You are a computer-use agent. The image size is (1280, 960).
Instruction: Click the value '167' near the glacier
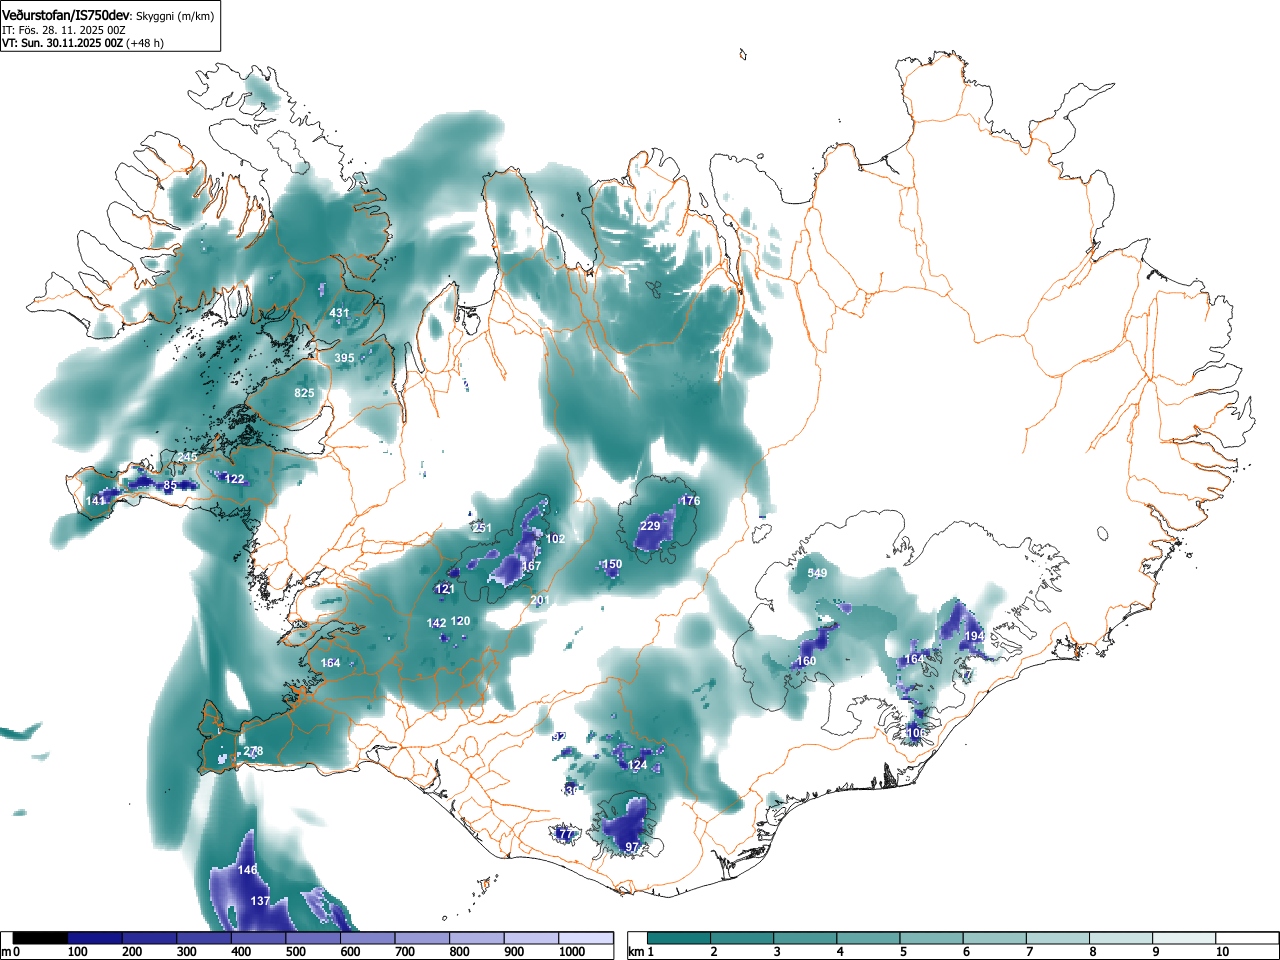click(x=531, y=566)
